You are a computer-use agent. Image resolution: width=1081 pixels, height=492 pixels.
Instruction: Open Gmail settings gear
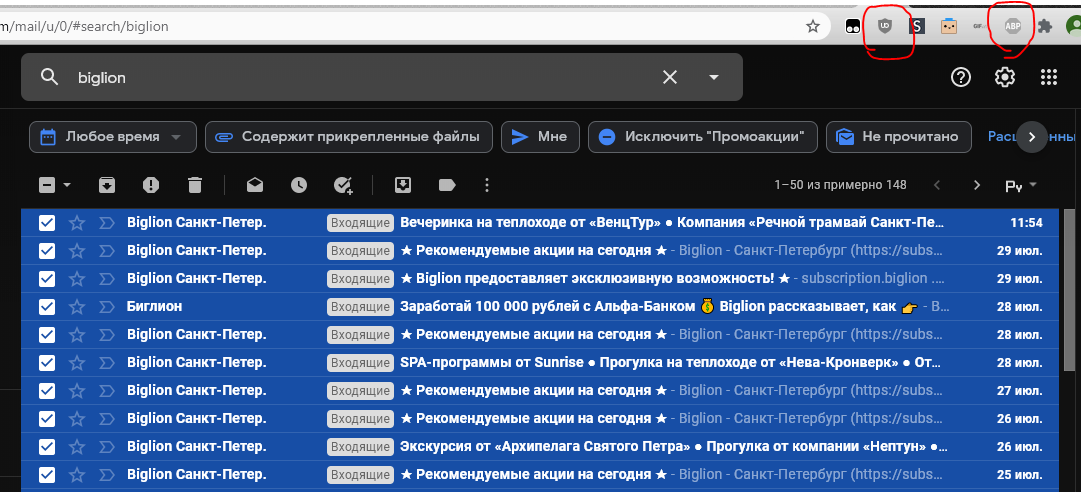1005,78
